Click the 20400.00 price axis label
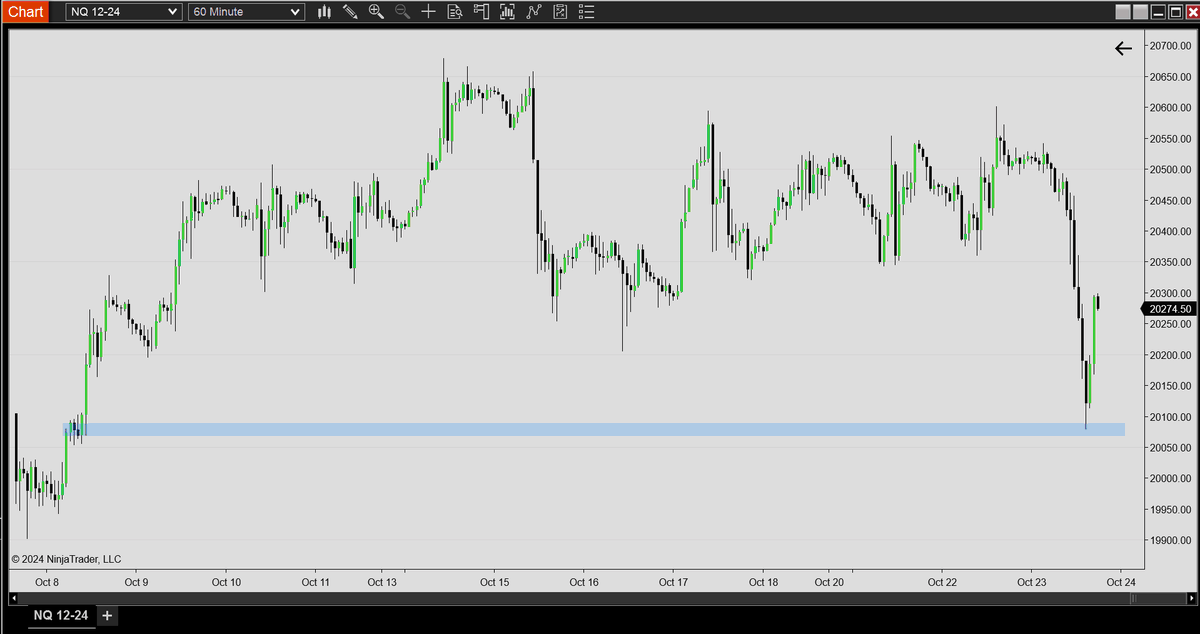Screen dimensions: 1200x634 [x=1170, y=232]
